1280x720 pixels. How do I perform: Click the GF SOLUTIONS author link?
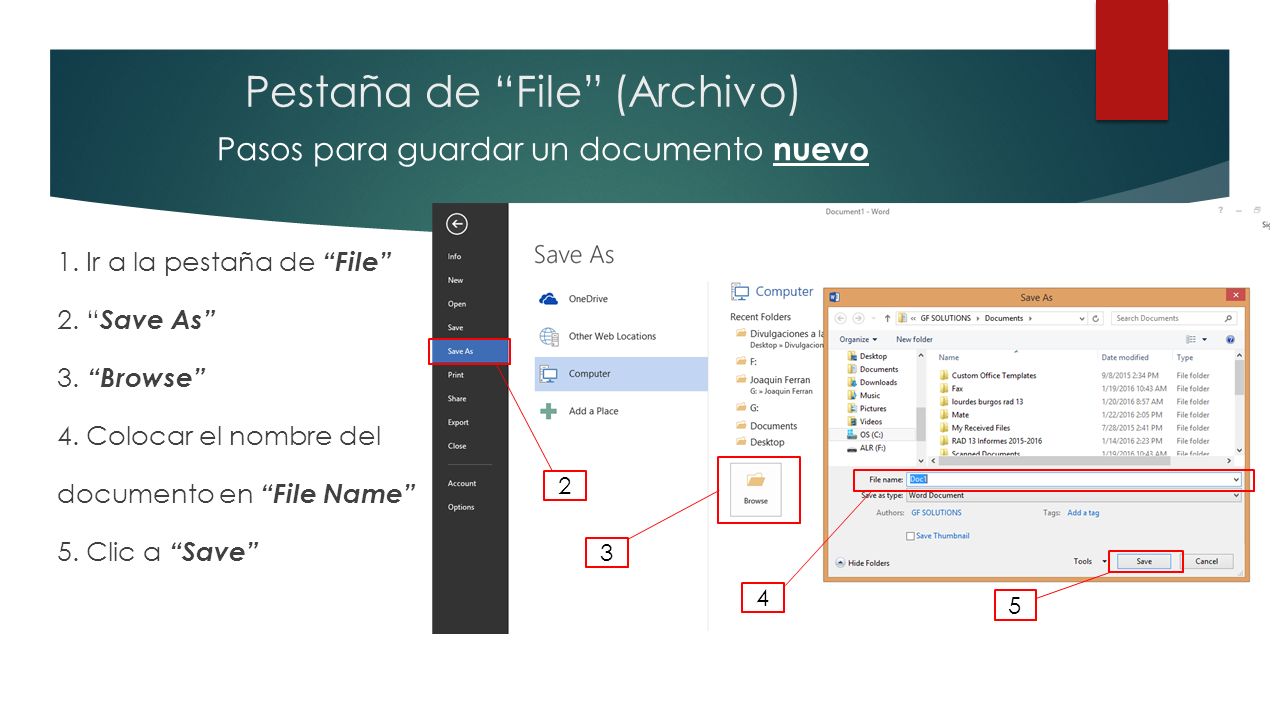[936, 513]
